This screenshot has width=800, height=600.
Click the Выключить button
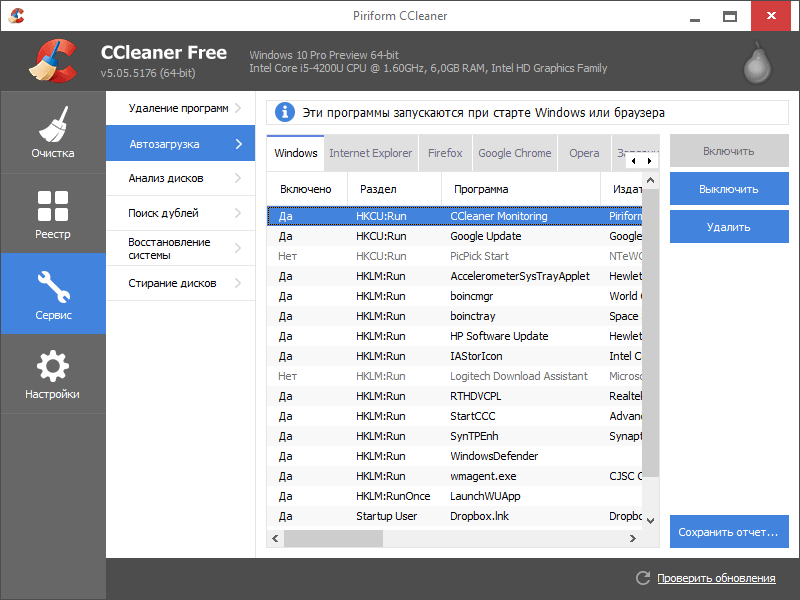(729, 189)
